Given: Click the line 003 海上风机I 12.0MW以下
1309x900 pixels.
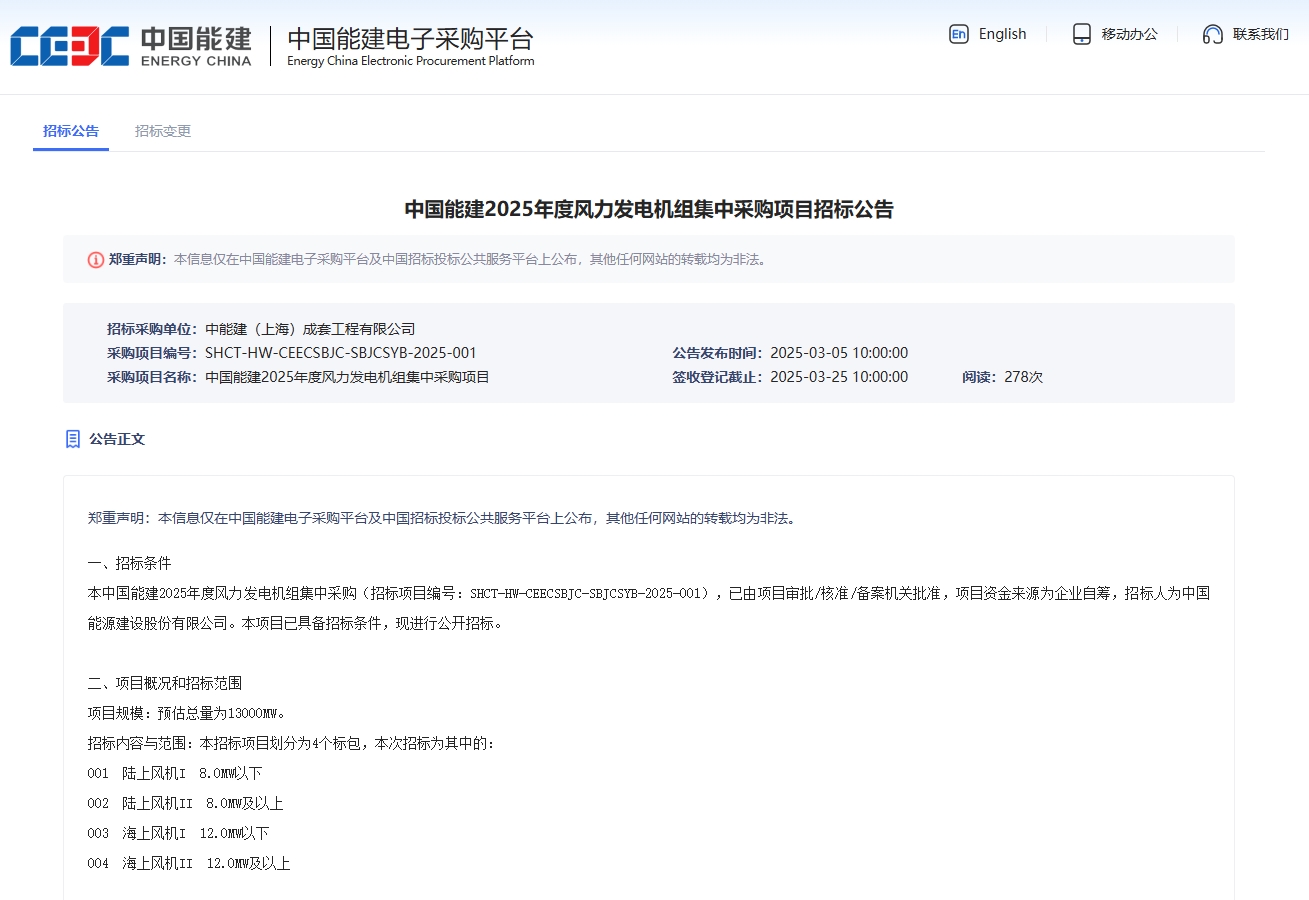Looking at the screenshot, I should point(179,833).
